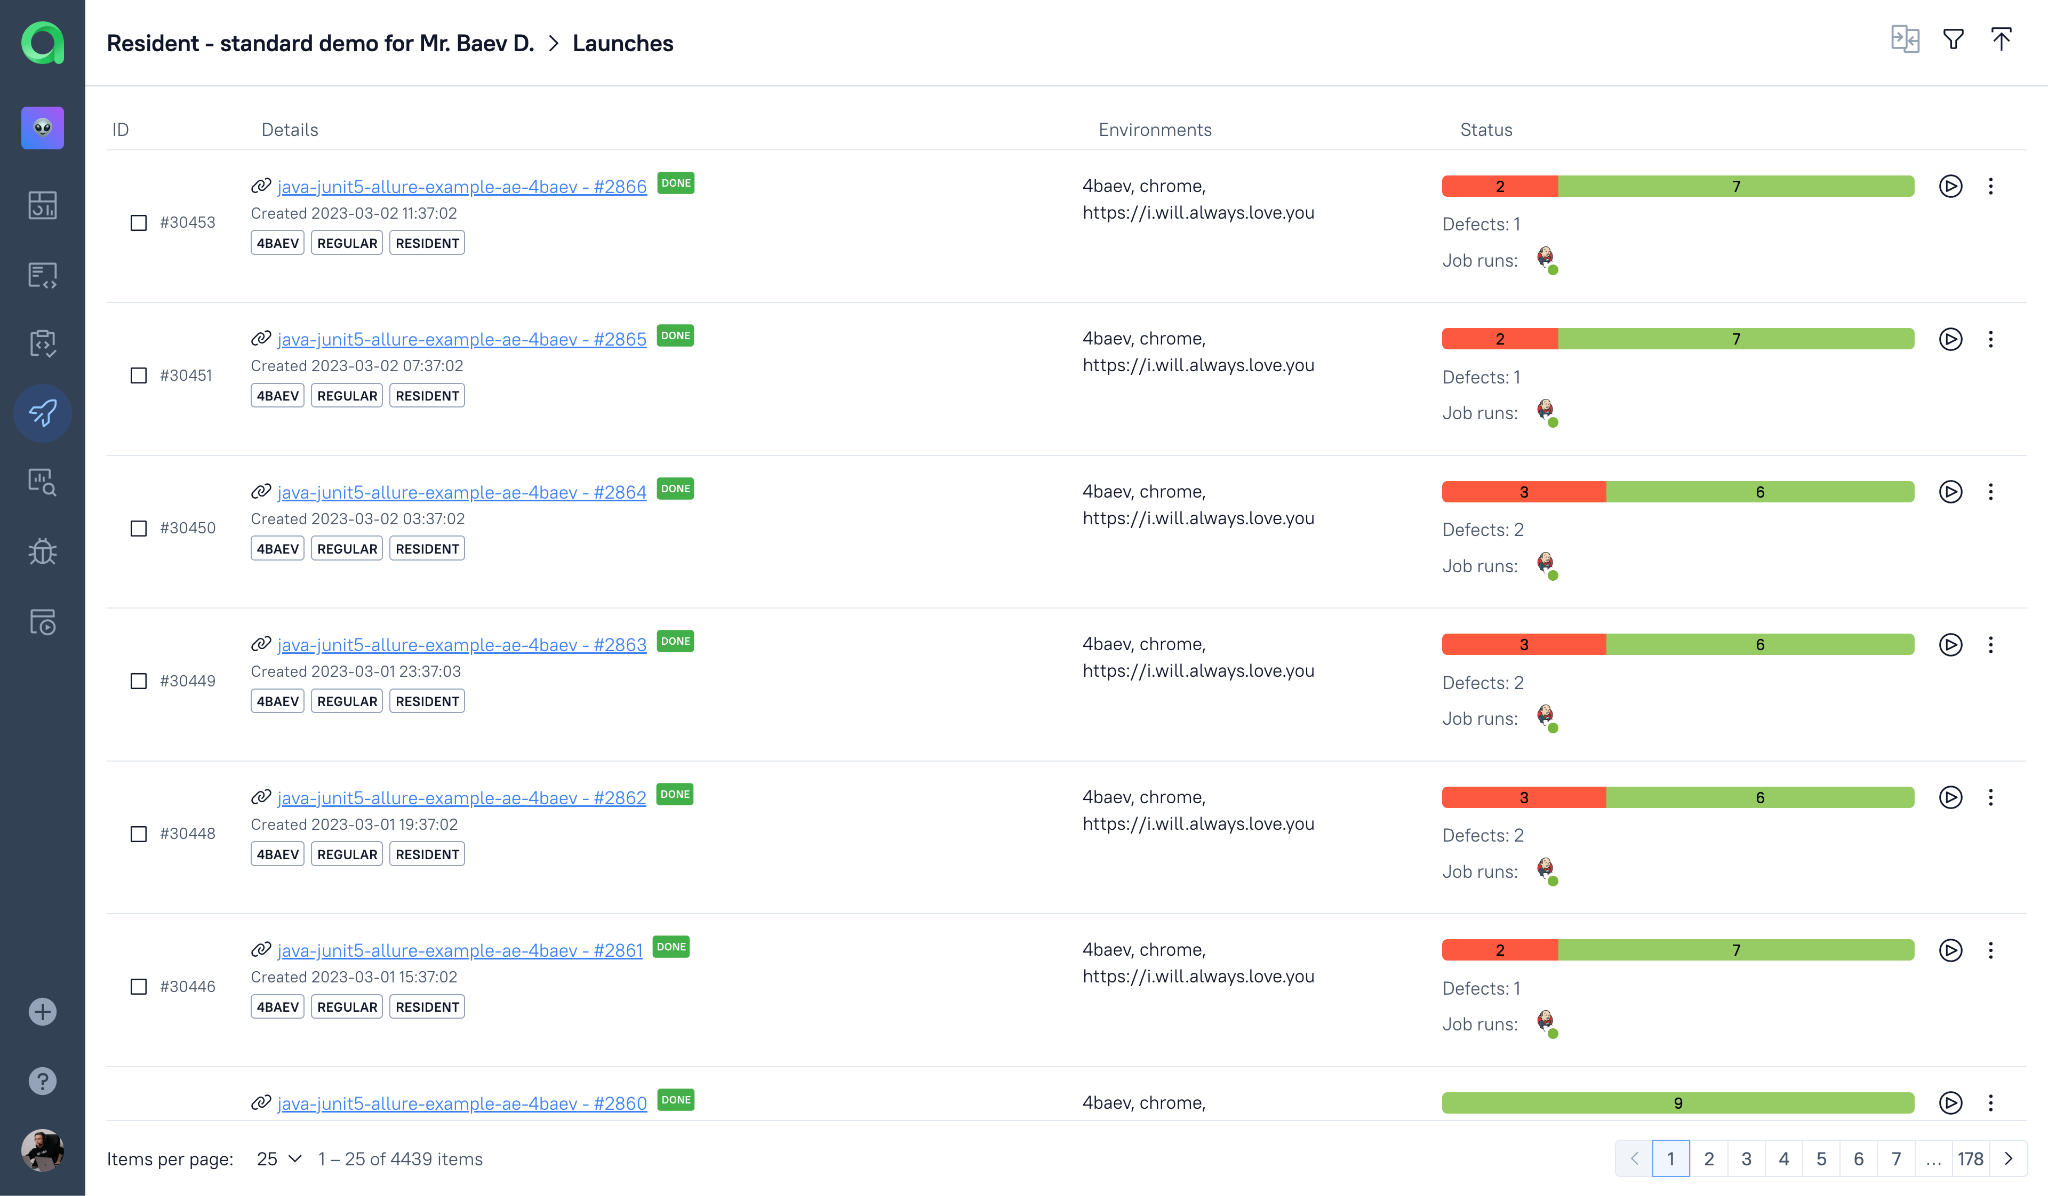Image resolution: width=2048 pixels, height=1196 pixels.
Task: Jump to last page 178
Action: 1970,1159
